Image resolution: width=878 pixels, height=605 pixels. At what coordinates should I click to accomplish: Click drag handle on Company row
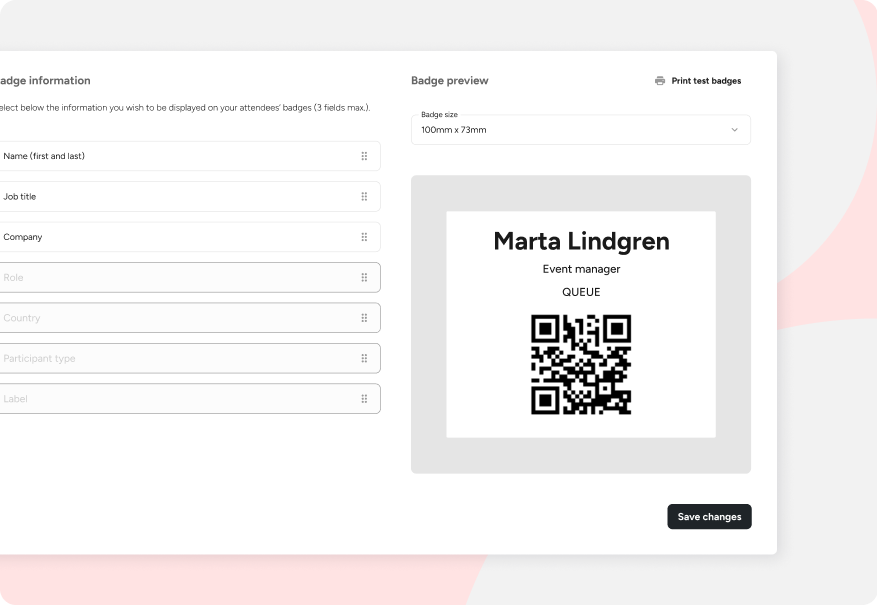coord(365,237)
